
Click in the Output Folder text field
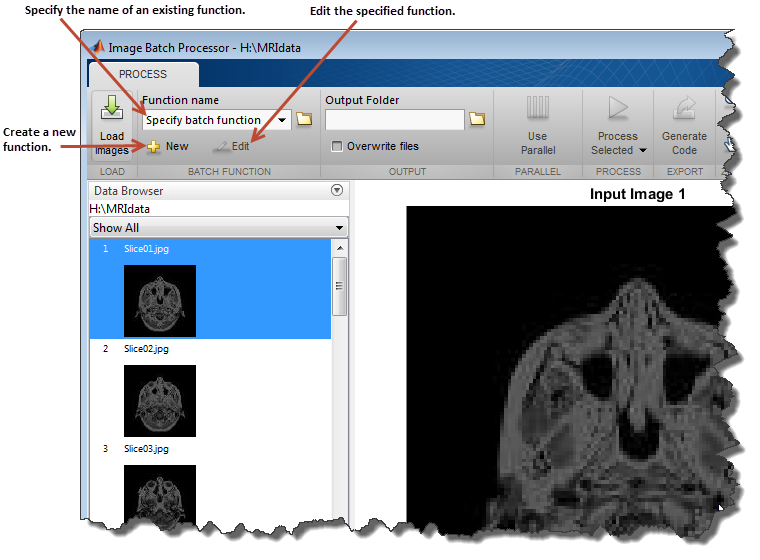pyautogui.click(x=394, y=120)
